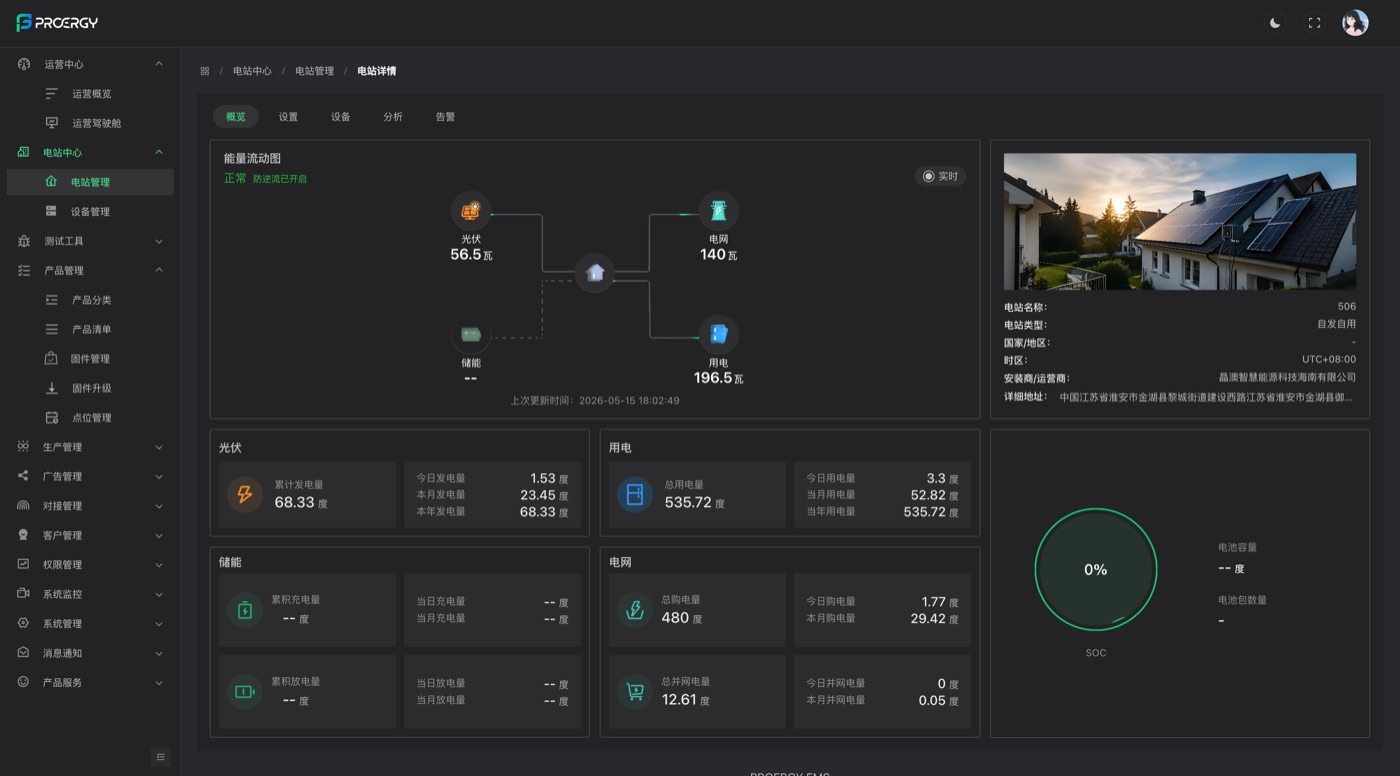
Task: Collapse the 电站中心 sidebar section
Action: (90, 152)
